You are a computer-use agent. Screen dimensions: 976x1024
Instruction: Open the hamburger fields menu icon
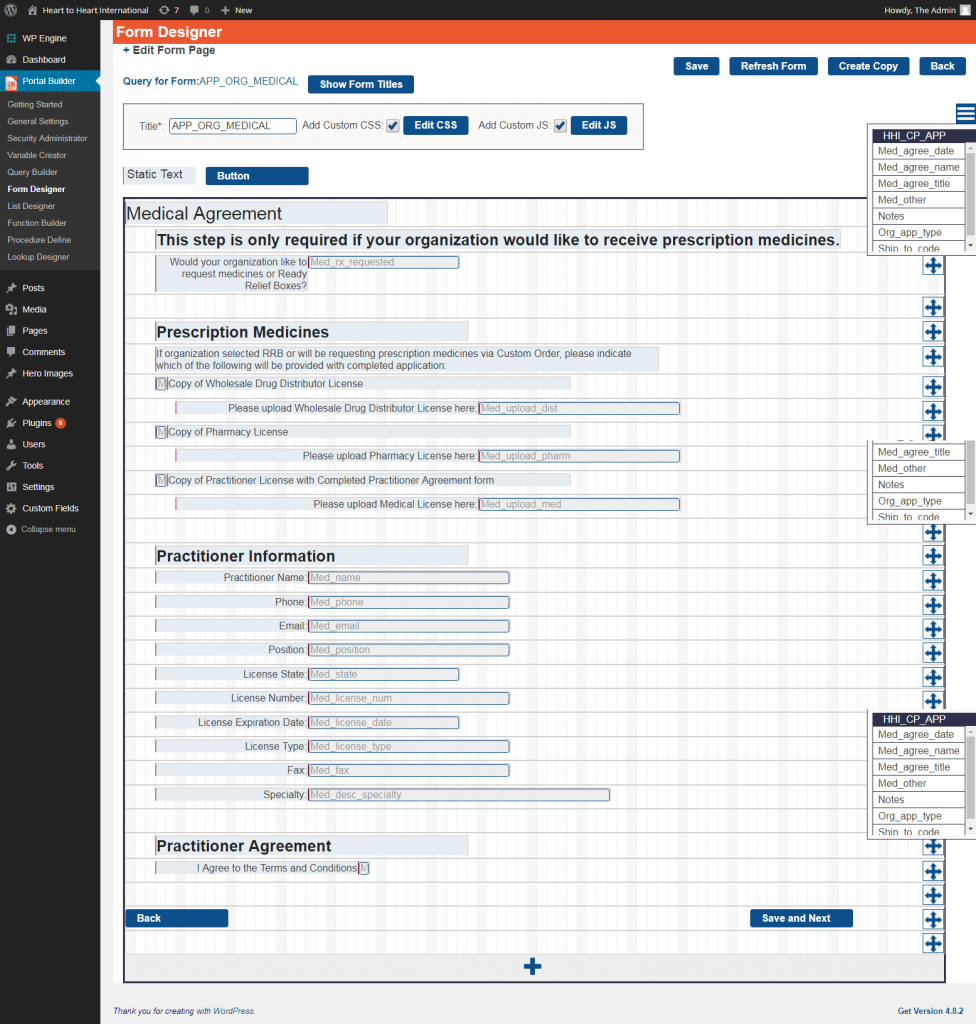966,113
